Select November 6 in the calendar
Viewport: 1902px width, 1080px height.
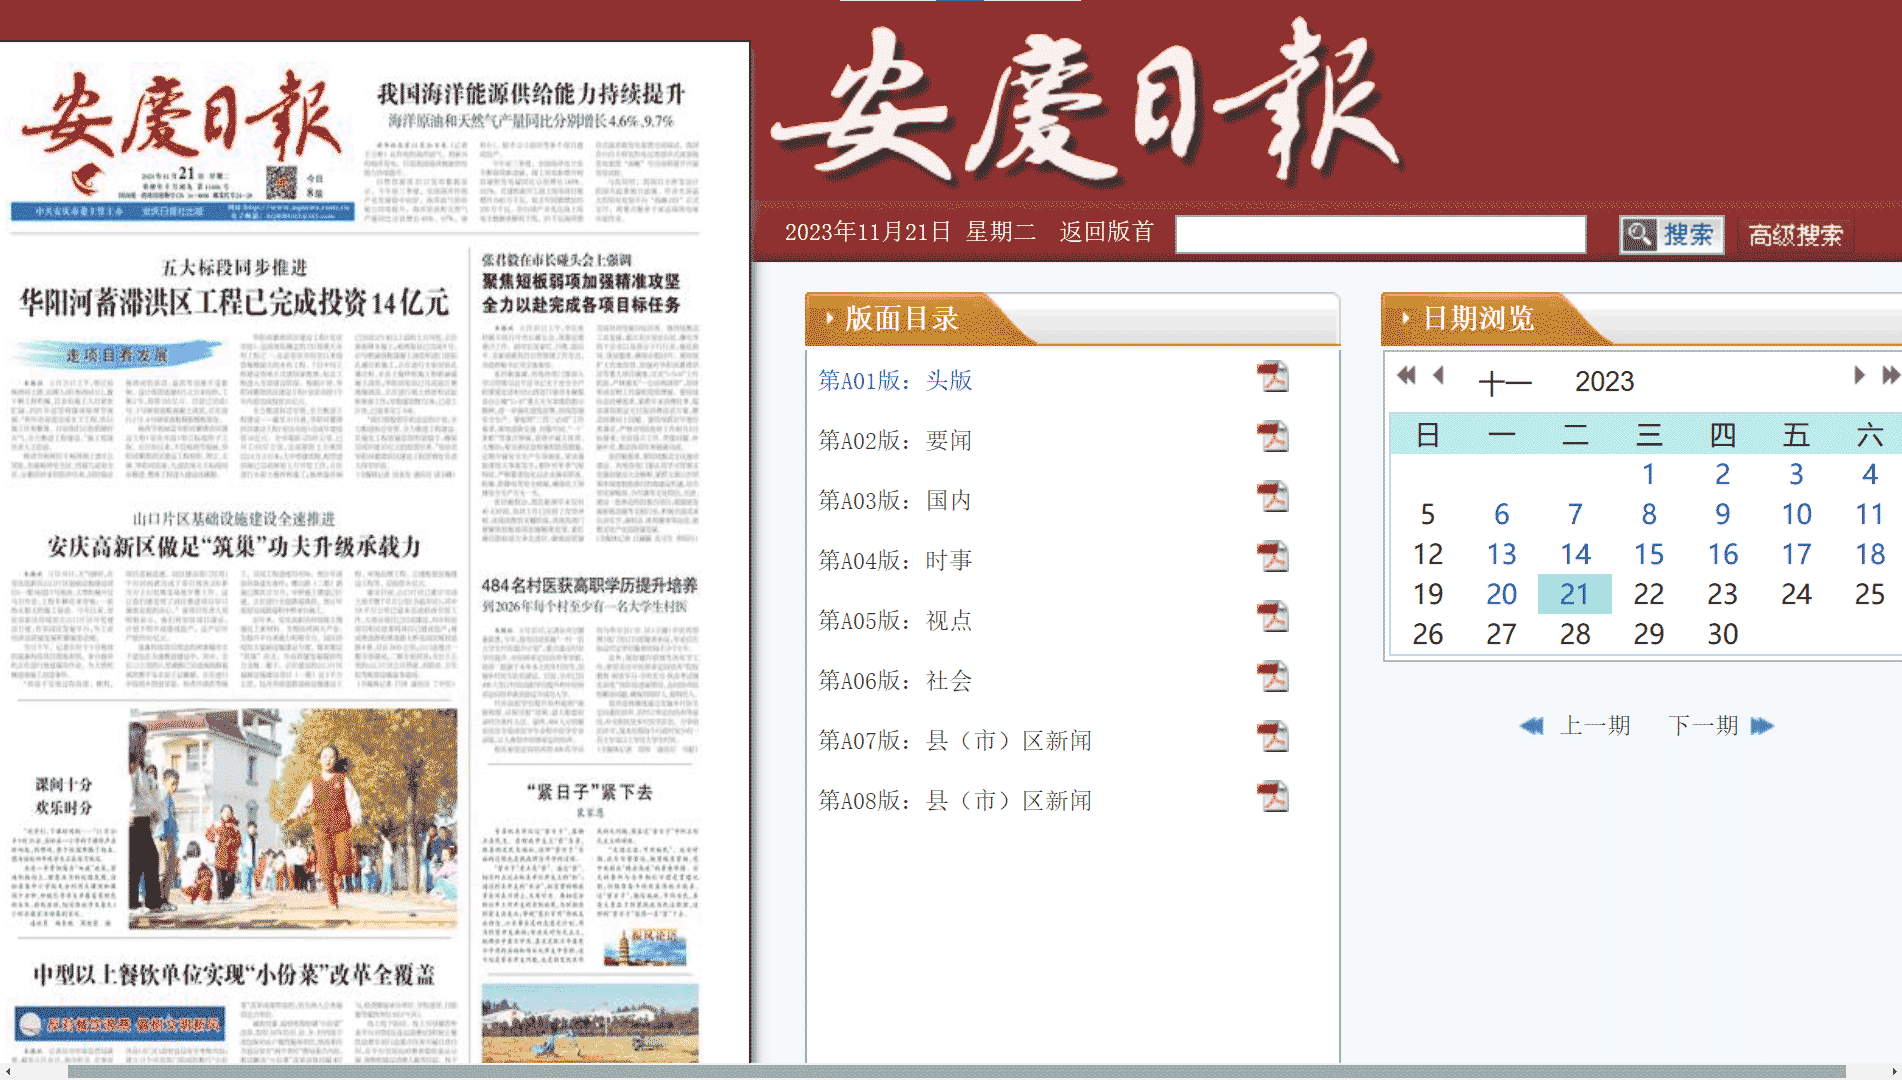pos(1501,514)
